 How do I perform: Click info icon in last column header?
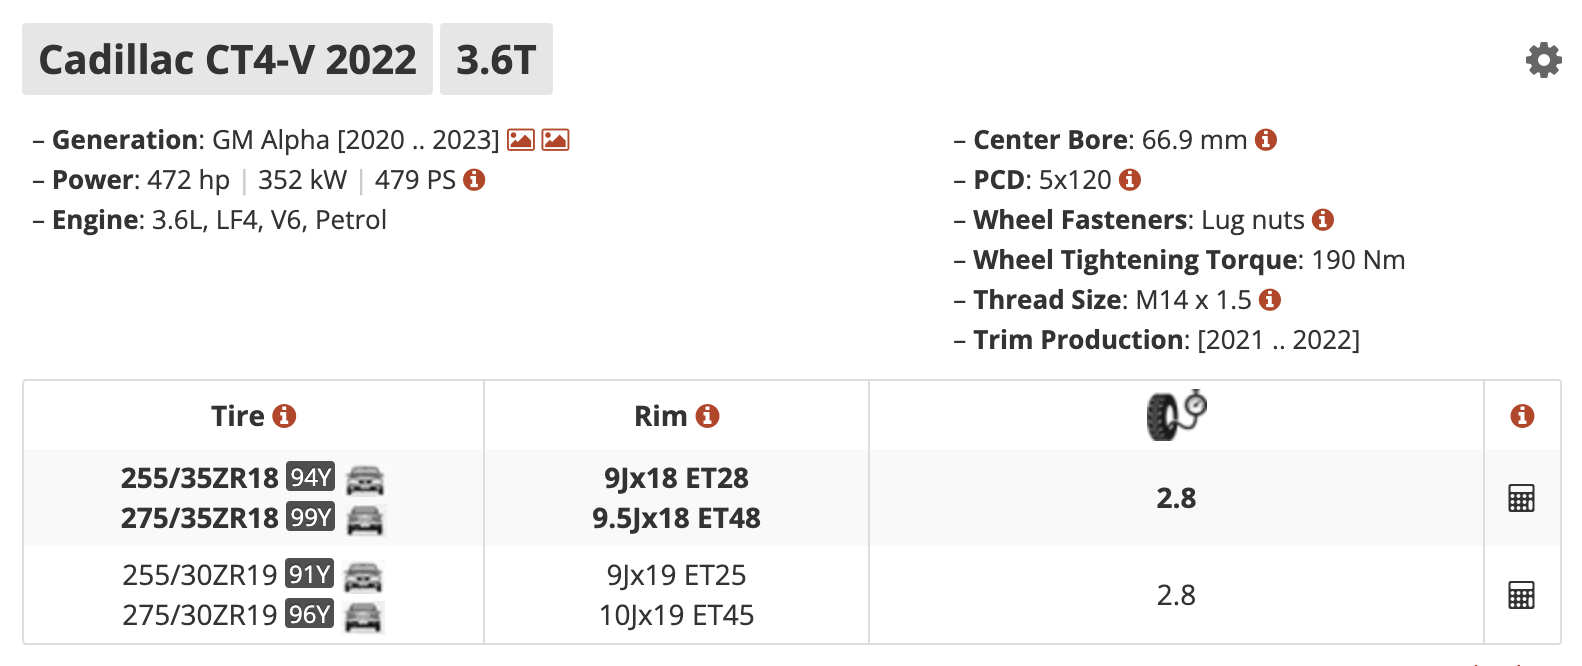tap(1522, 416)
